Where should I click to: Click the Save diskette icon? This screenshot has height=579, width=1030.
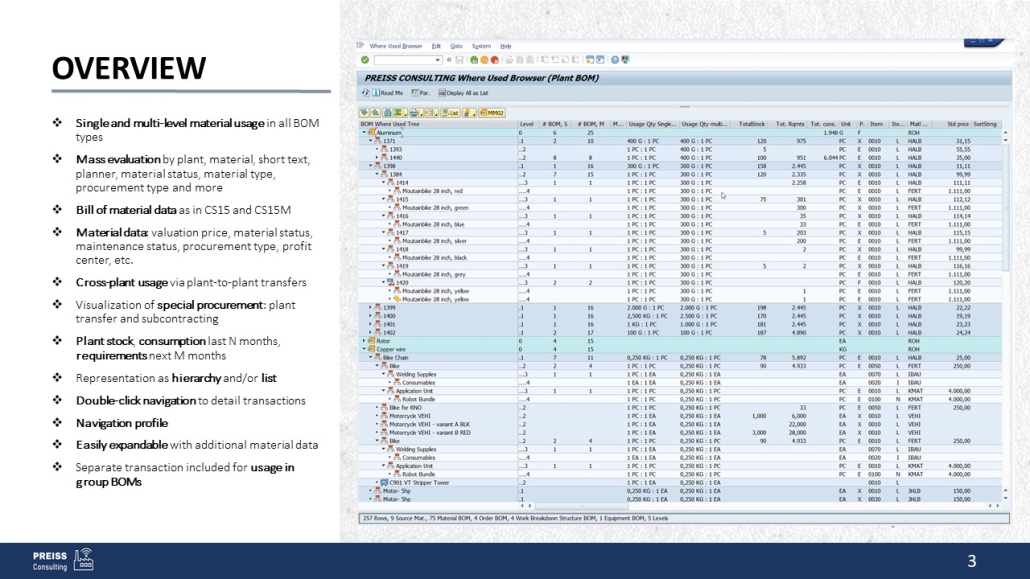coord(459,60)
